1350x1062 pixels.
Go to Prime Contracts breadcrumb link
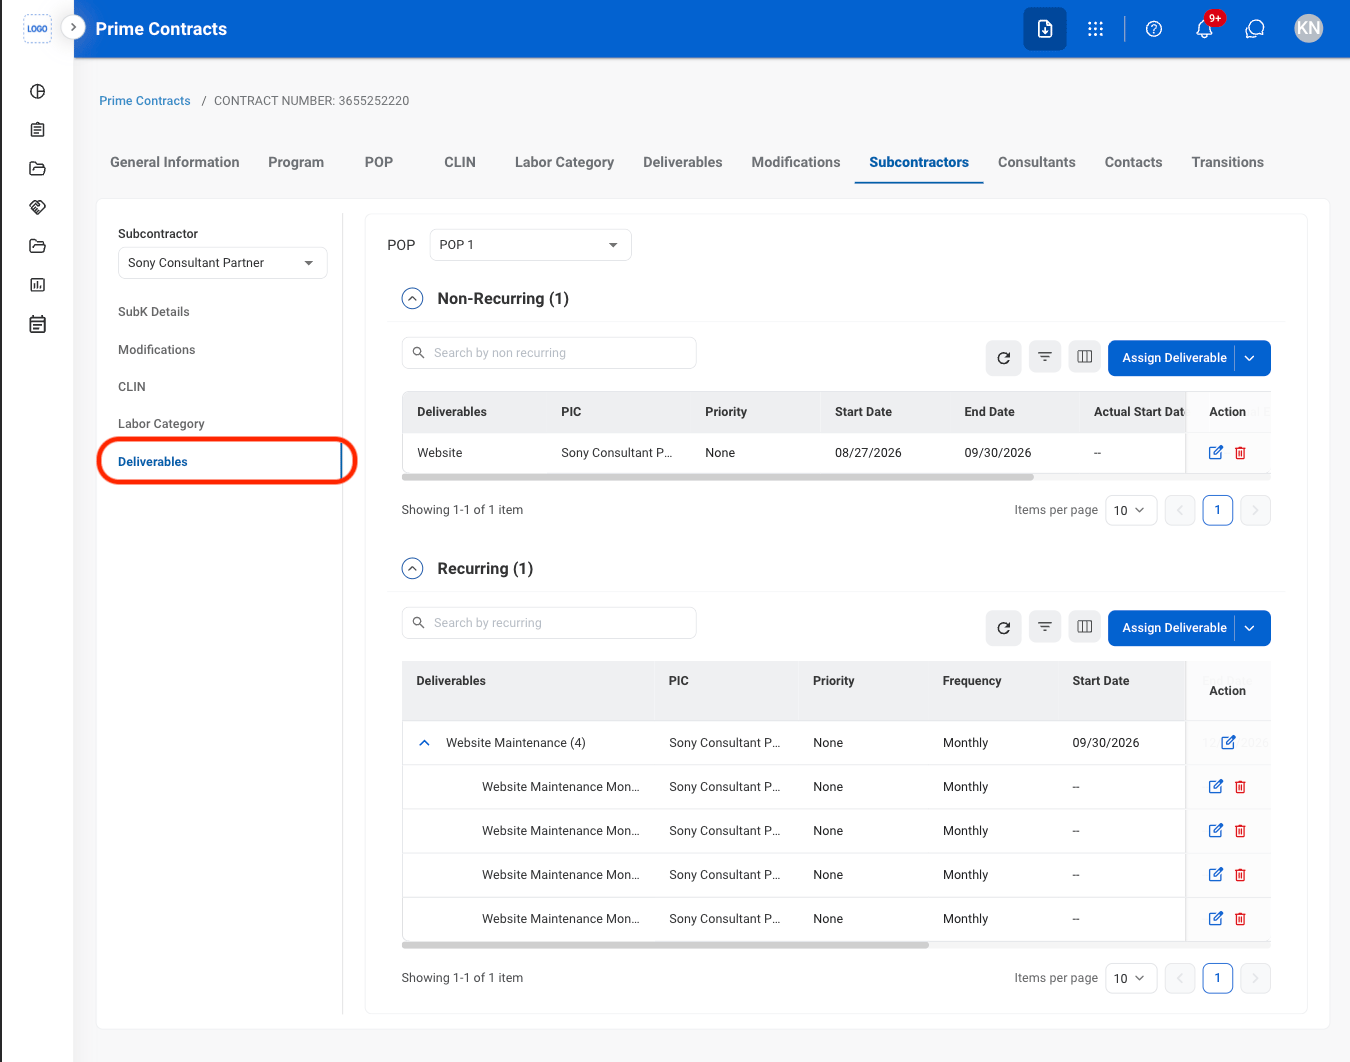pos(145,101)
